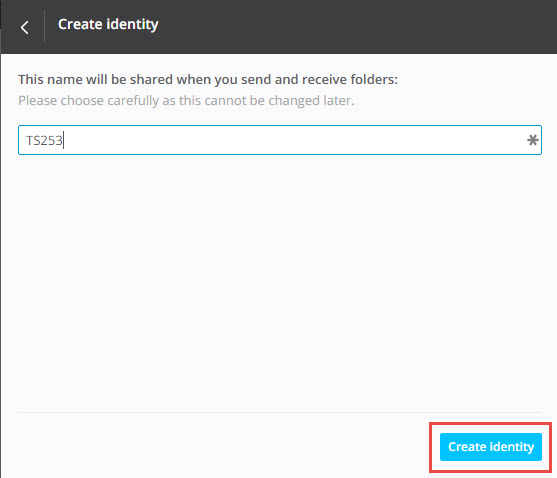
Task: Select the shared name instruction heading
Action: [x=208, y=80]
